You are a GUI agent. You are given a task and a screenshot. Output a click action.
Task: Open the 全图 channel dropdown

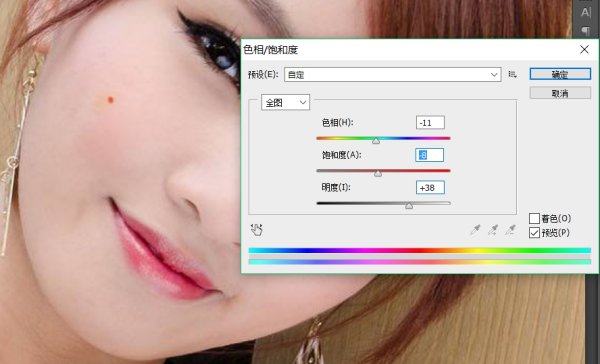[285, 103]
